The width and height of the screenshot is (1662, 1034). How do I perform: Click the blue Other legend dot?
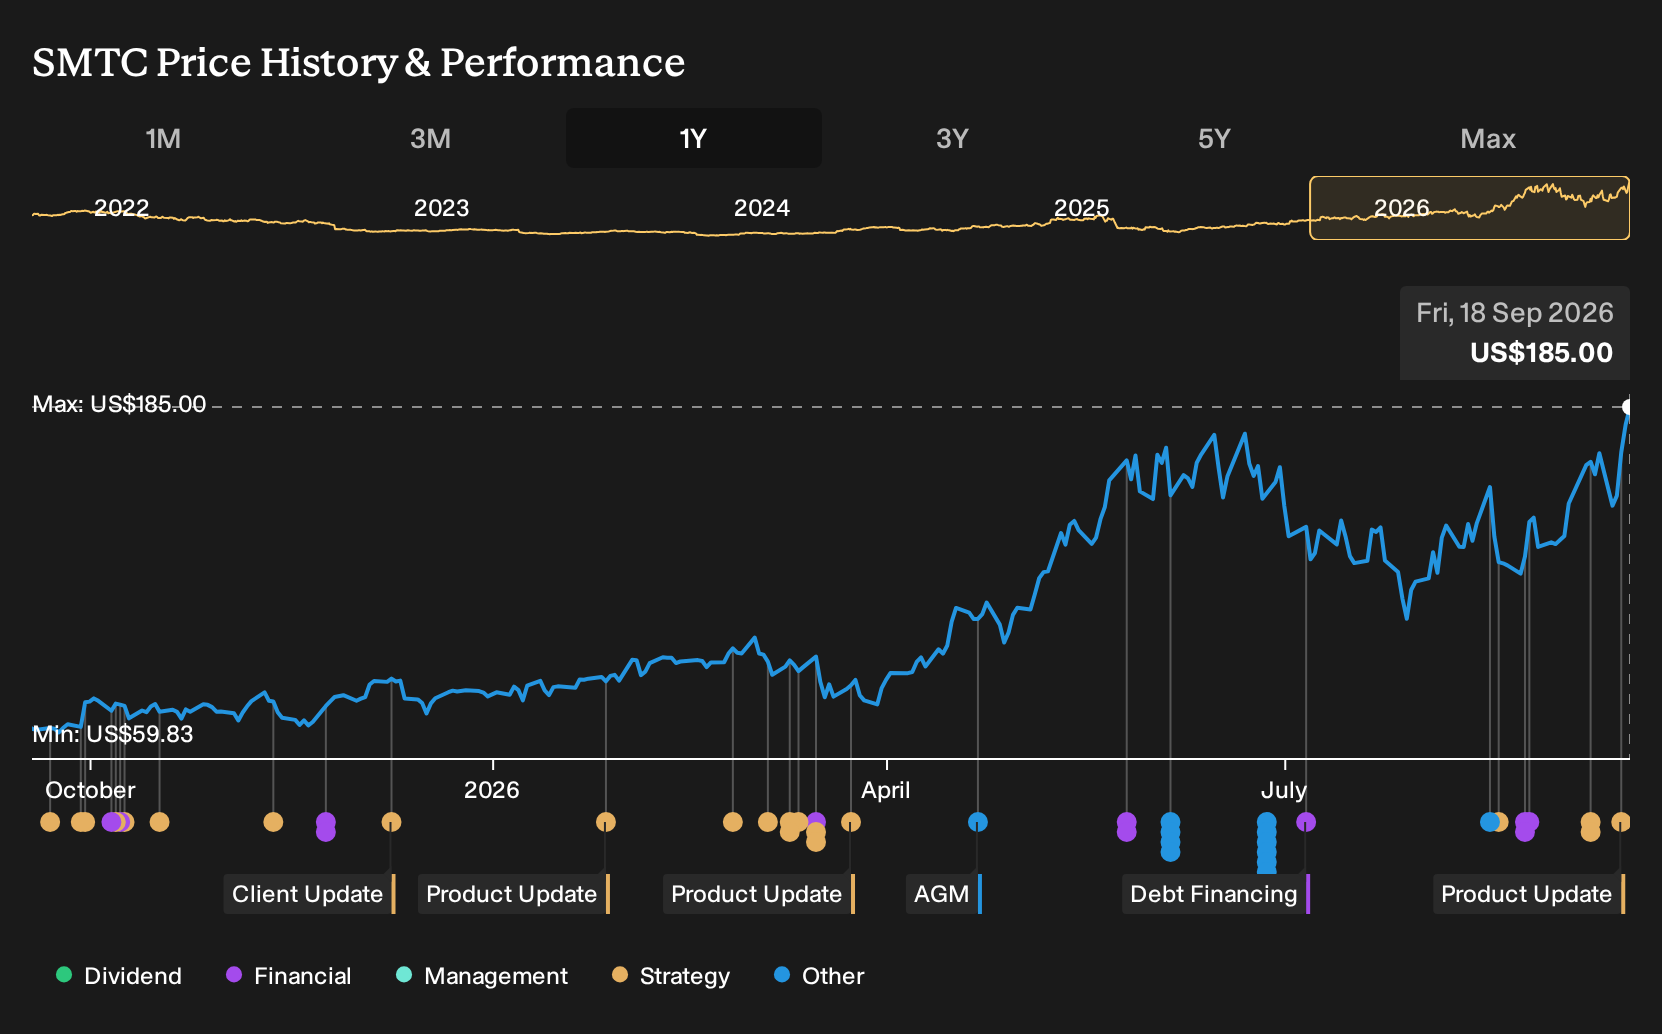pyautogui.click(x=782, y=974)
